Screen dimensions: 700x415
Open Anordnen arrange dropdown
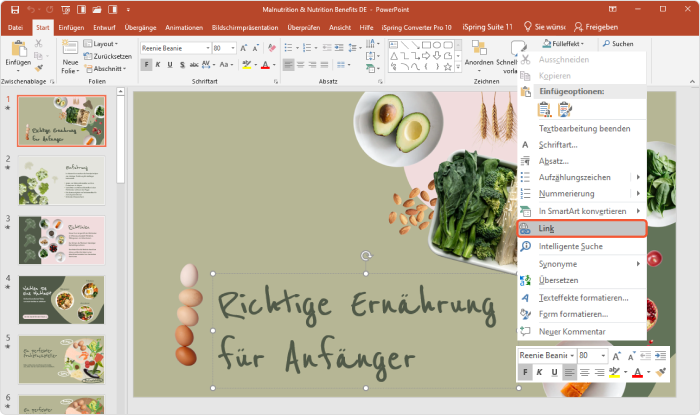coord(479,56)
